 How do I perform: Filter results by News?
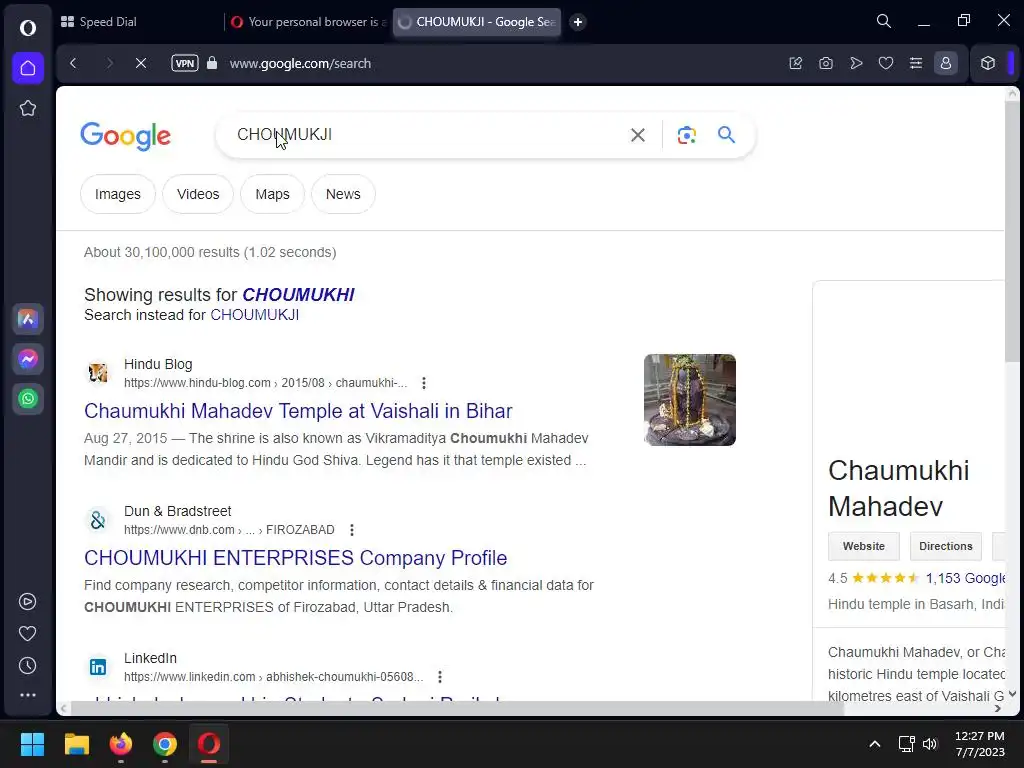pos(343,194)
